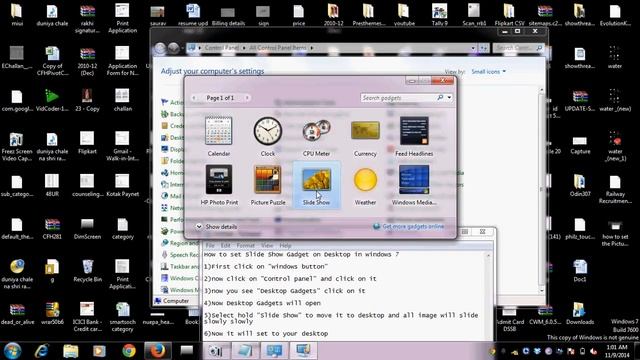The image size is (640, 360).
Task: Open Speech Recognition in Control Panel
Action: pos(180,255)
